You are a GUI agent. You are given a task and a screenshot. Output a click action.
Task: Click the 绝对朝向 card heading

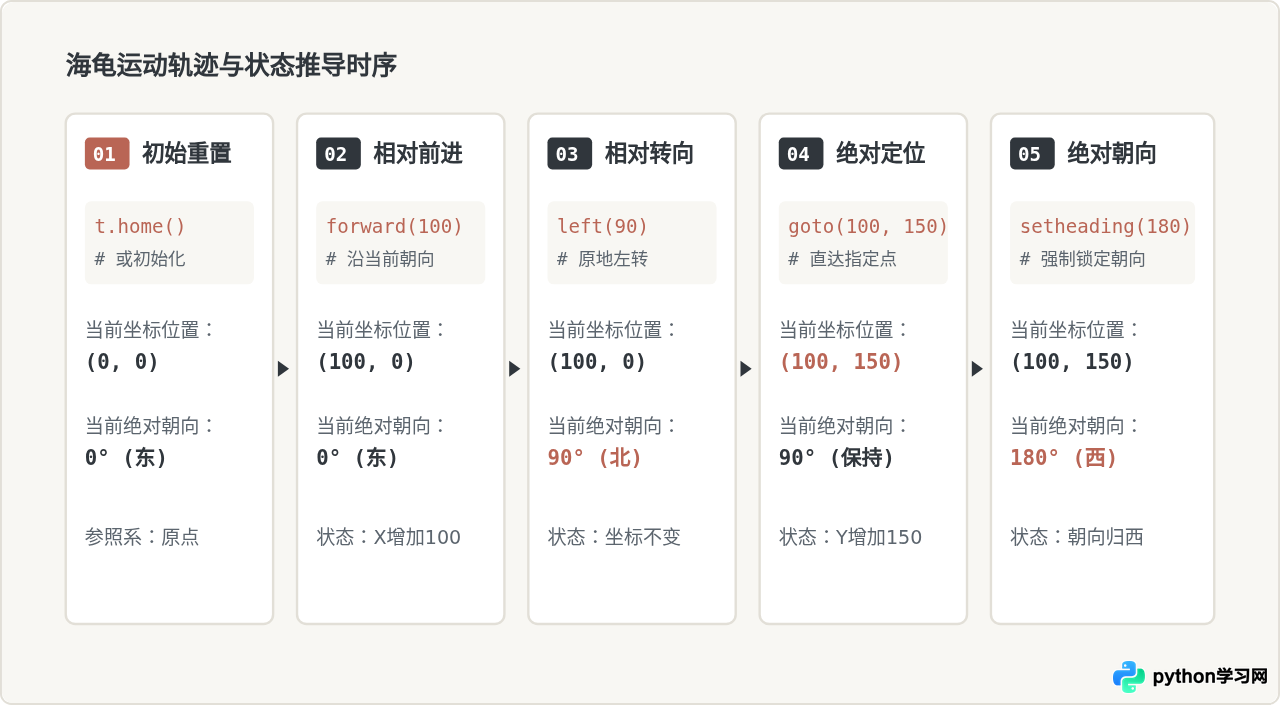[x=1112, y=153]
